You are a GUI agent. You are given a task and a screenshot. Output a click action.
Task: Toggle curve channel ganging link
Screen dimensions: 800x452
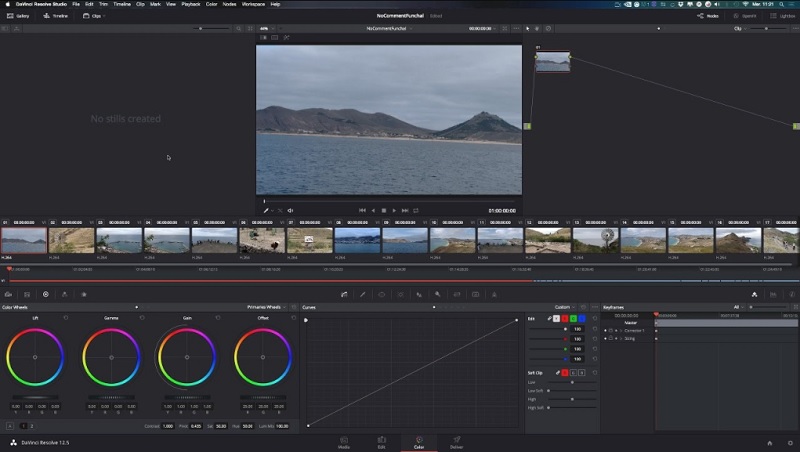click(549, 318)
